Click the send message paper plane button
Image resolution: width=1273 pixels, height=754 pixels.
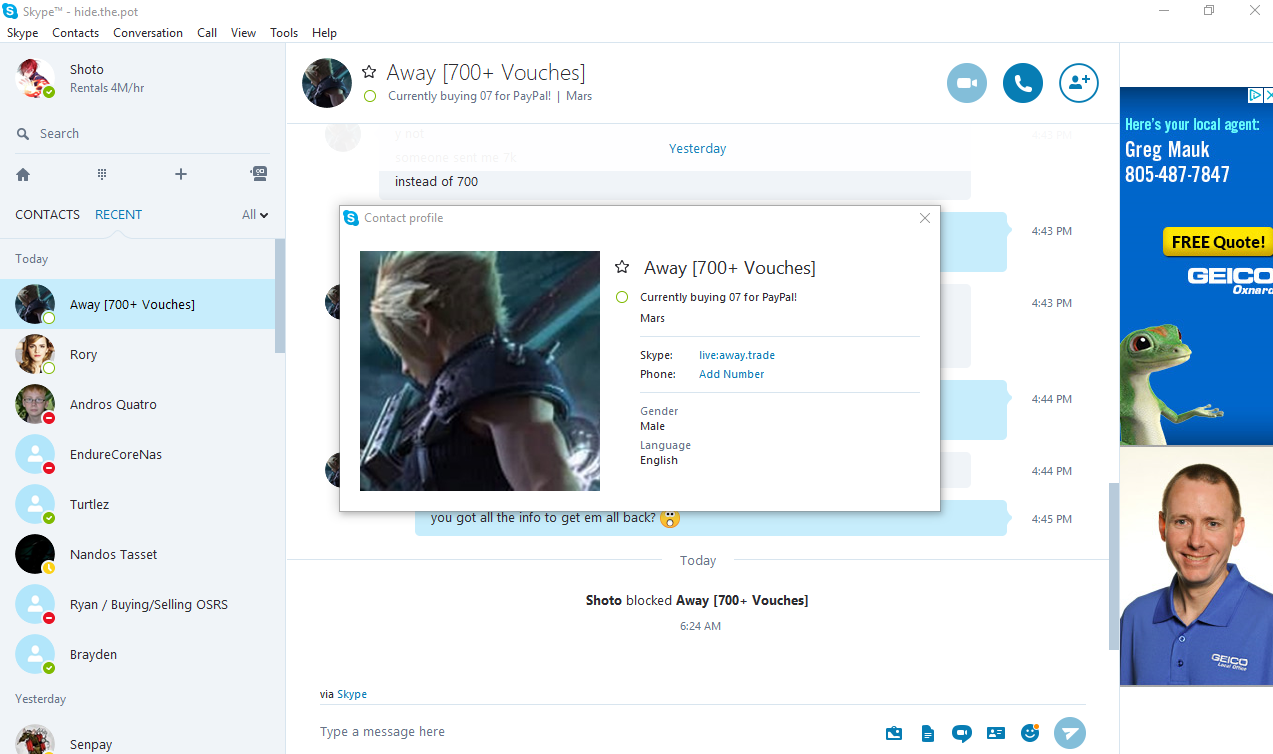[x=1070, y=733]
